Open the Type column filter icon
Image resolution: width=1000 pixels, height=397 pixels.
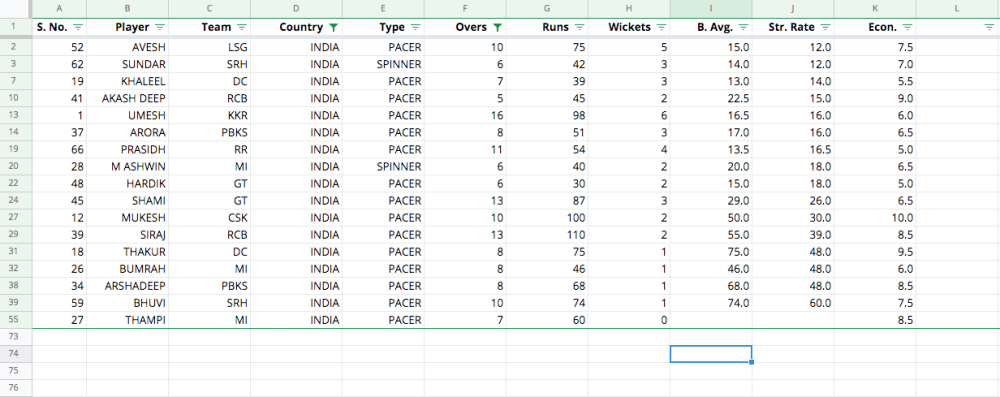(x=415, y=27)
